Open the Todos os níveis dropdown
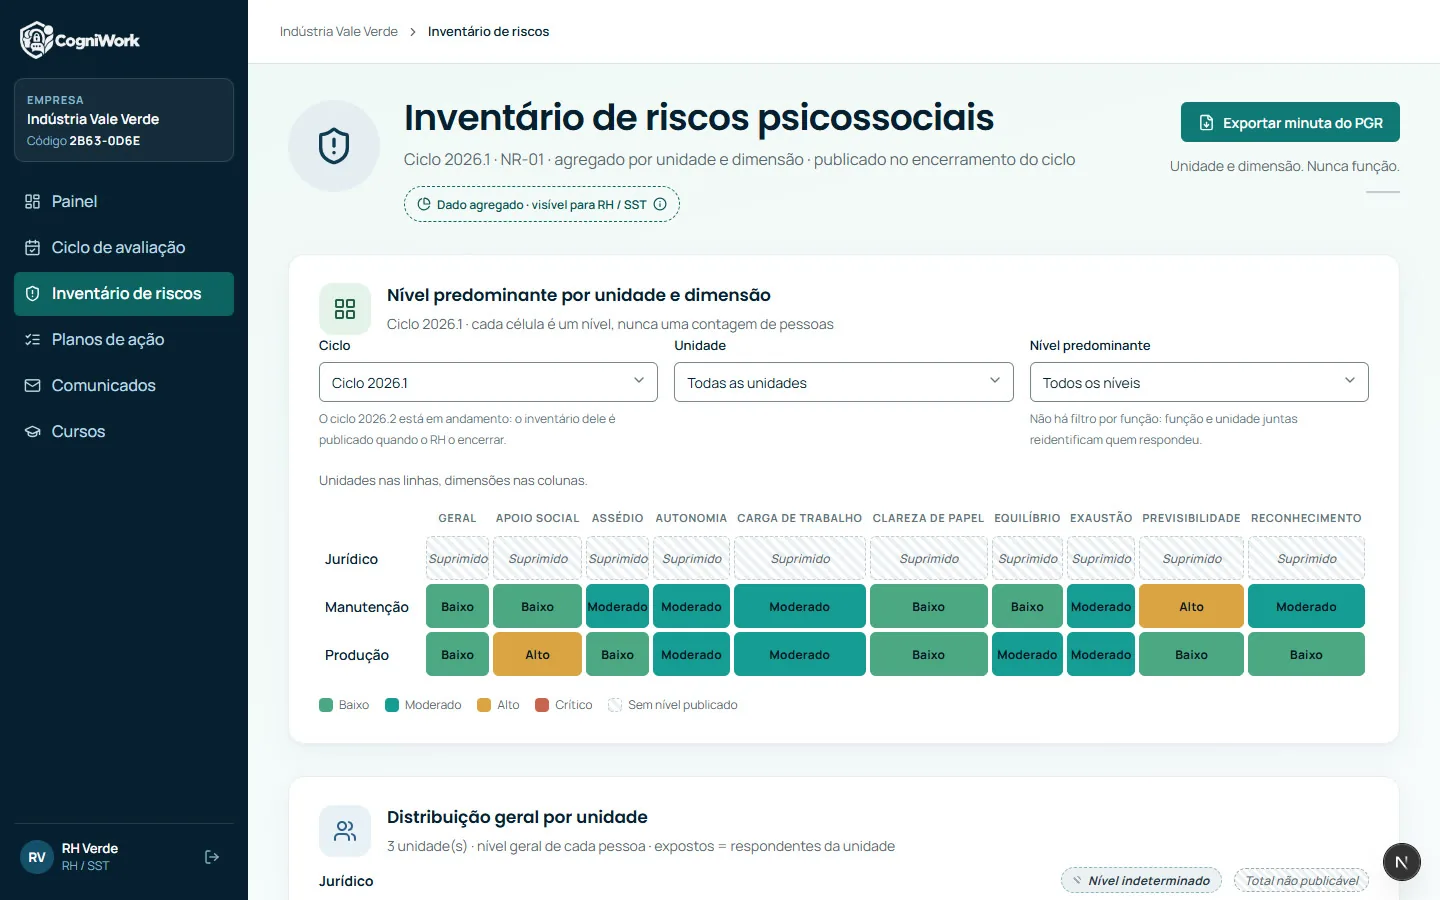 click(x=1199, y=382)
